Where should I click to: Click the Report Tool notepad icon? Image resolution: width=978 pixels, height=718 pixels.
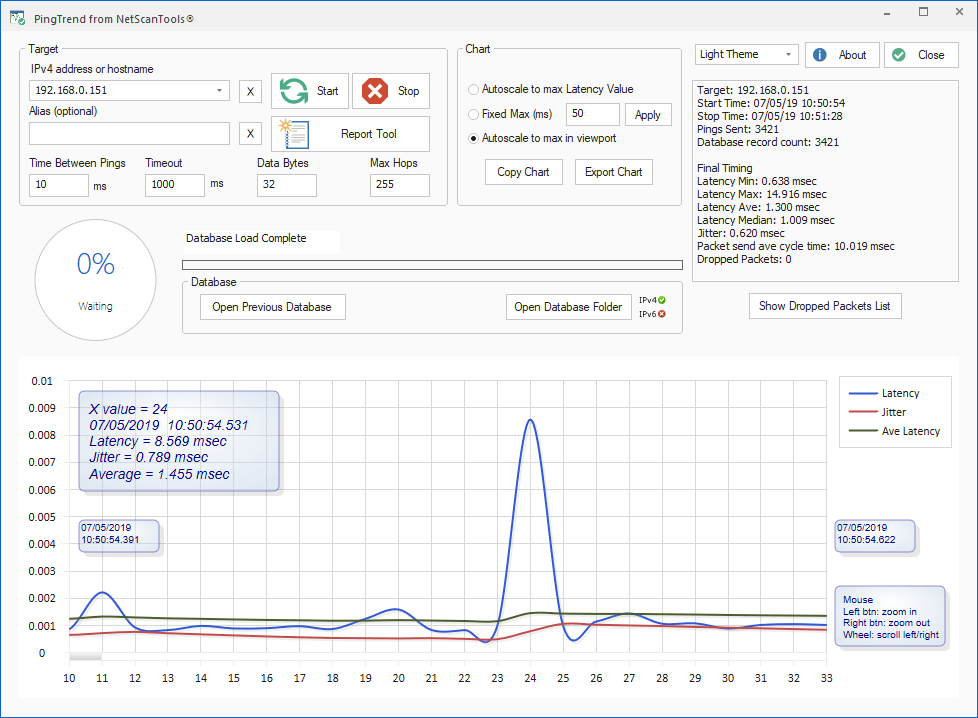[x=293, y=133]
